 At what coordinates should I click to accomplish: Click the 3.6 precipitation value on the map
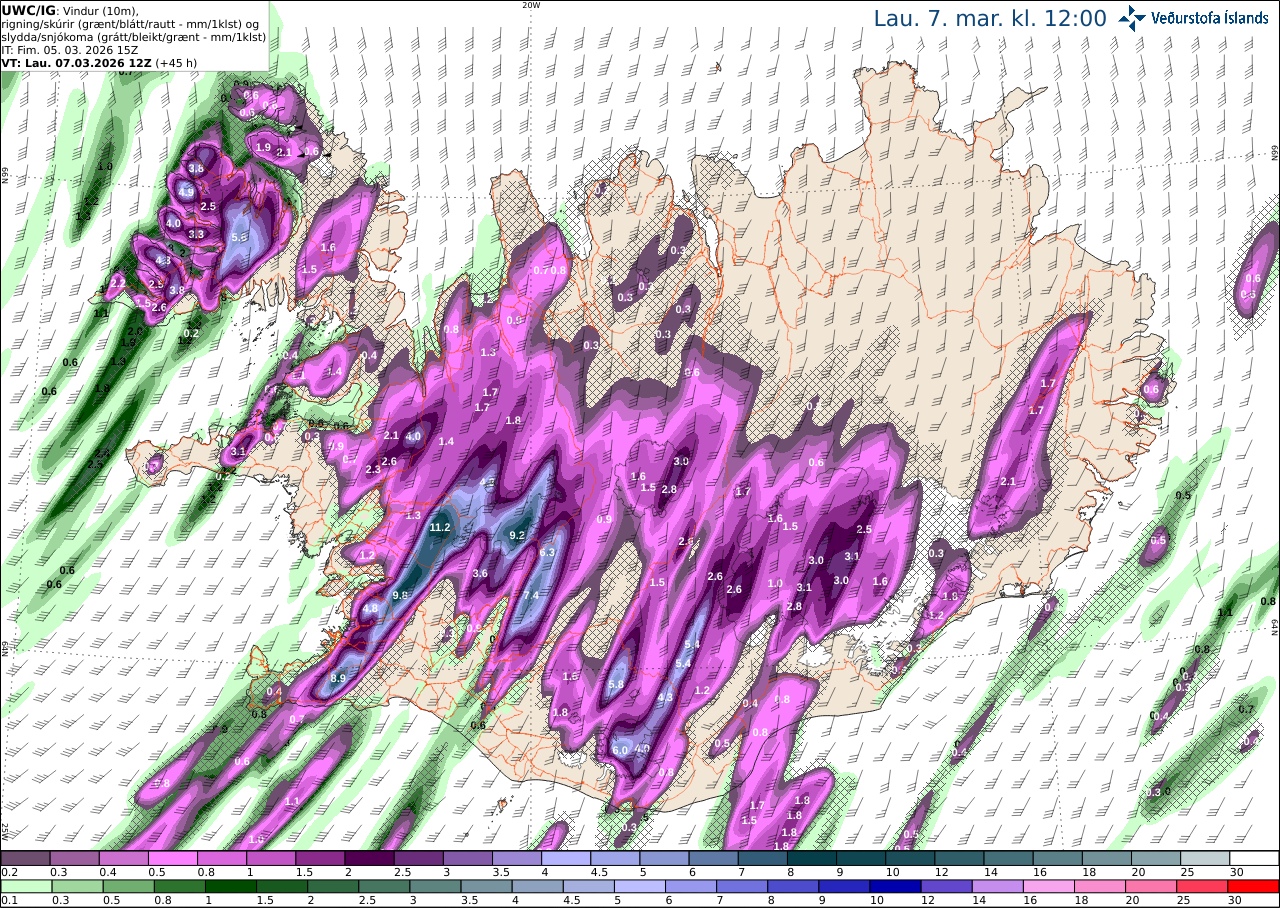(480, 574)
